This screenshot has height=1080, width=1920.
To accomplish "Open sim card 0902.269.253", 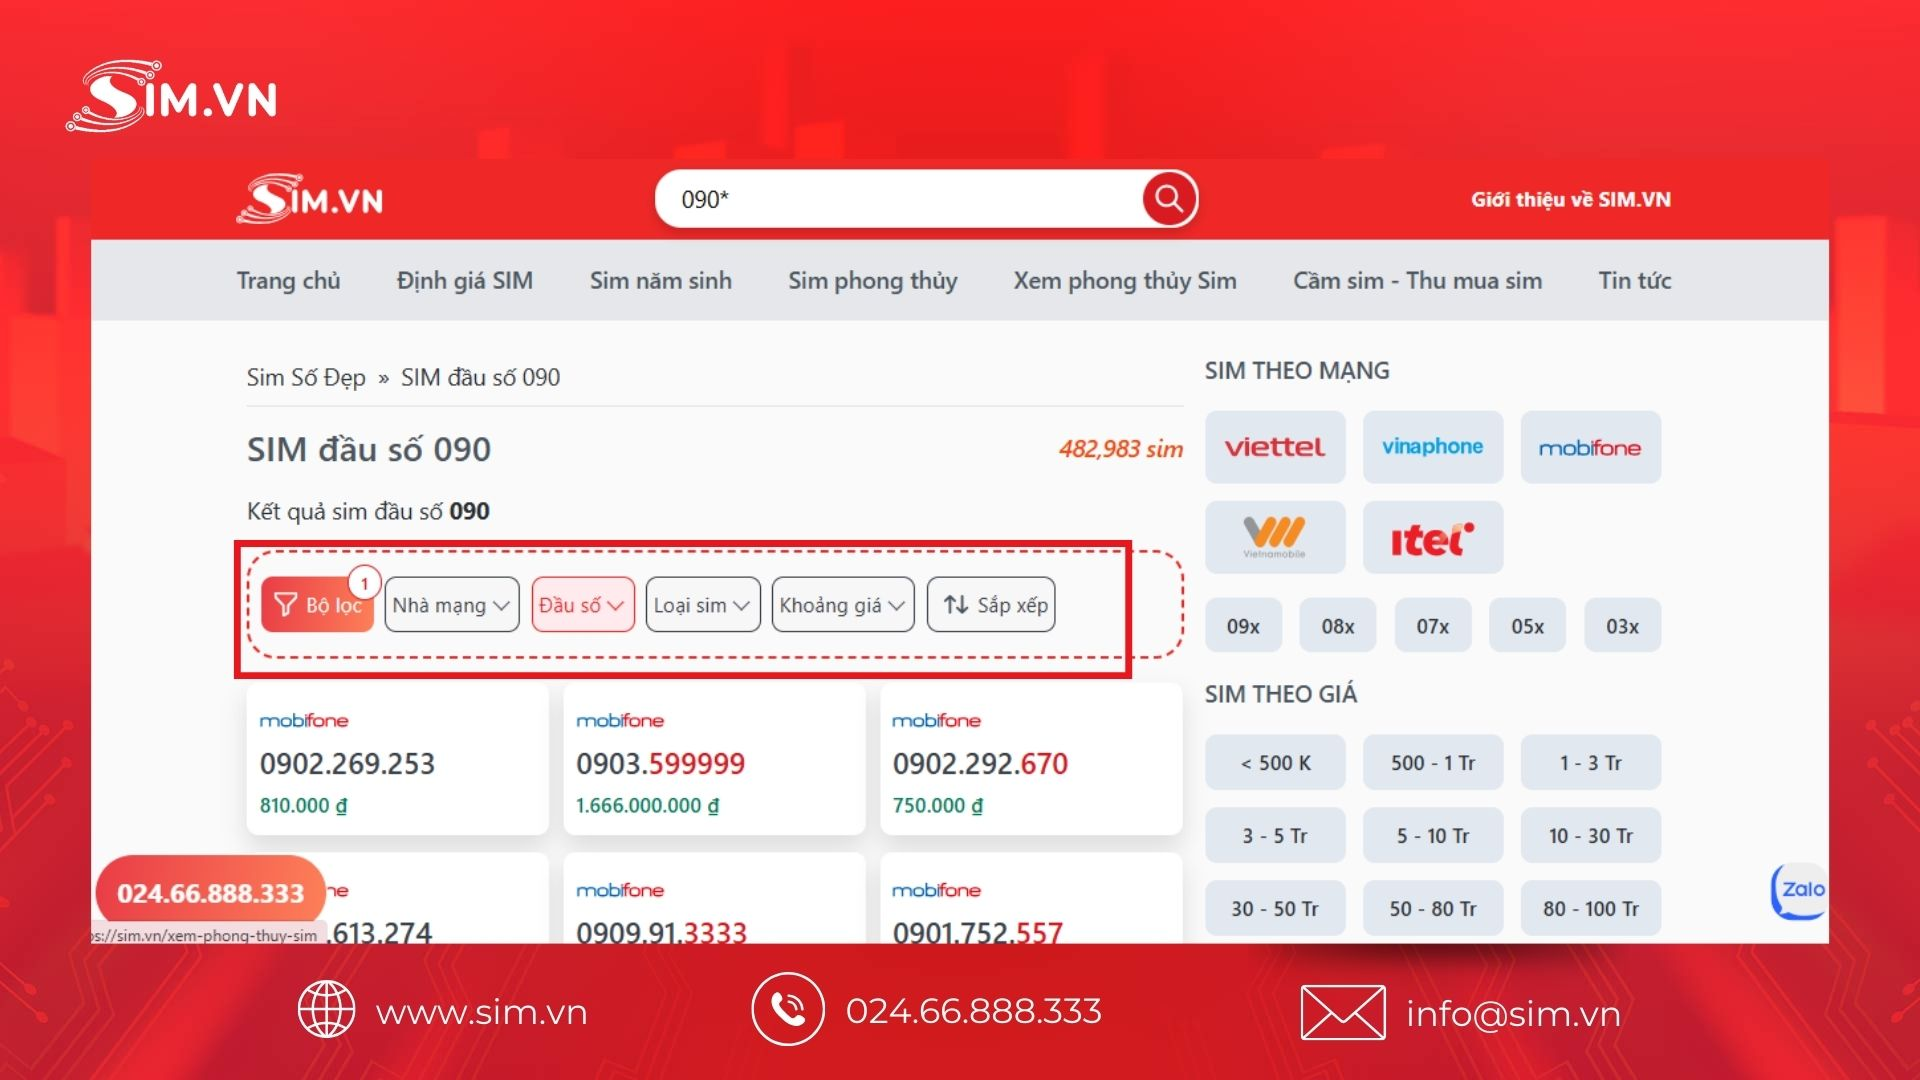I will point(397,761).
